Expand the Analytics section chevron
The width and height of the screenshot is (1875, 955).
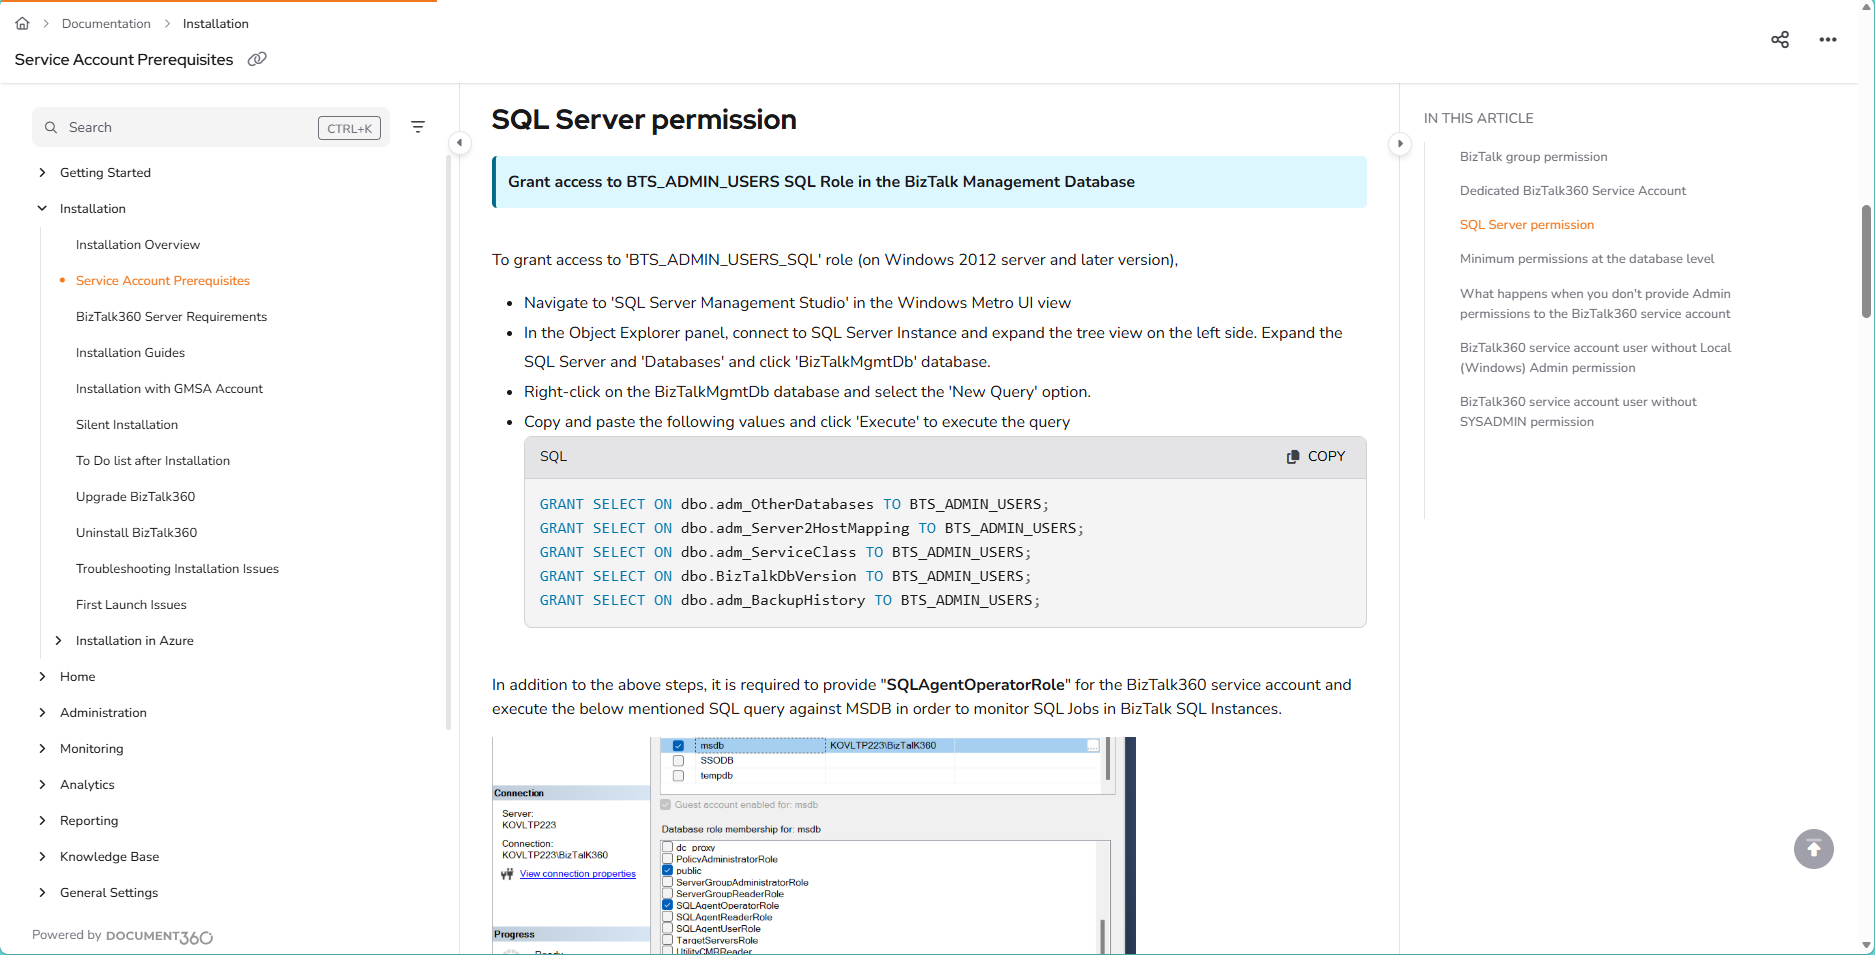[42, 785]
